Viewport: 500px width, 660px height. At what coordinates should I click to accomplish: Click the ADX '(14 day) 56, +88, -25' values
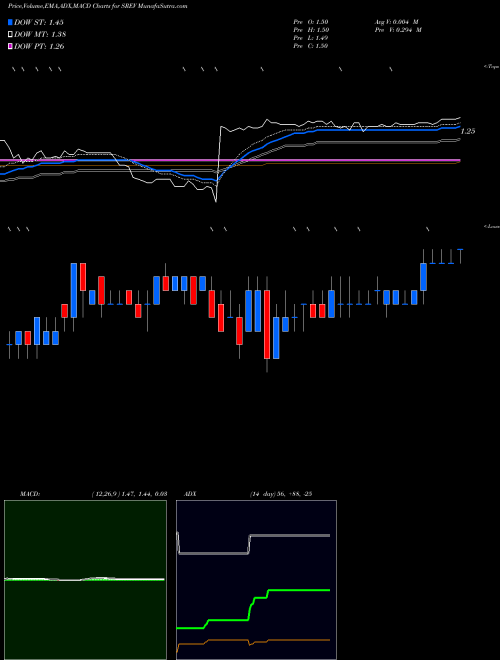pyautogui.click(x=280, y=494)
